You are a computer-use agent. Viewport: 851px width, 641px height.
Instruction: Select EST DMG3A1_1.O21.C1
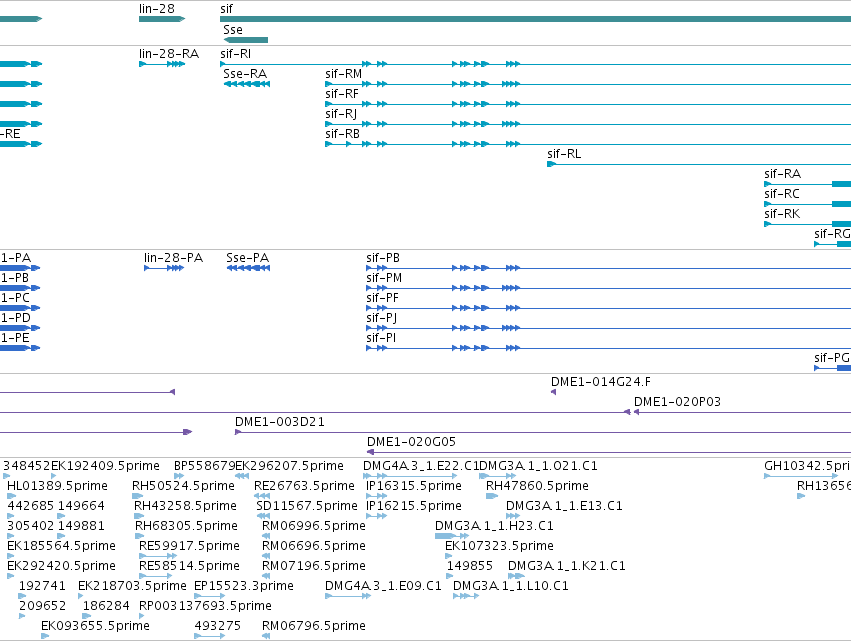(498, 476)
